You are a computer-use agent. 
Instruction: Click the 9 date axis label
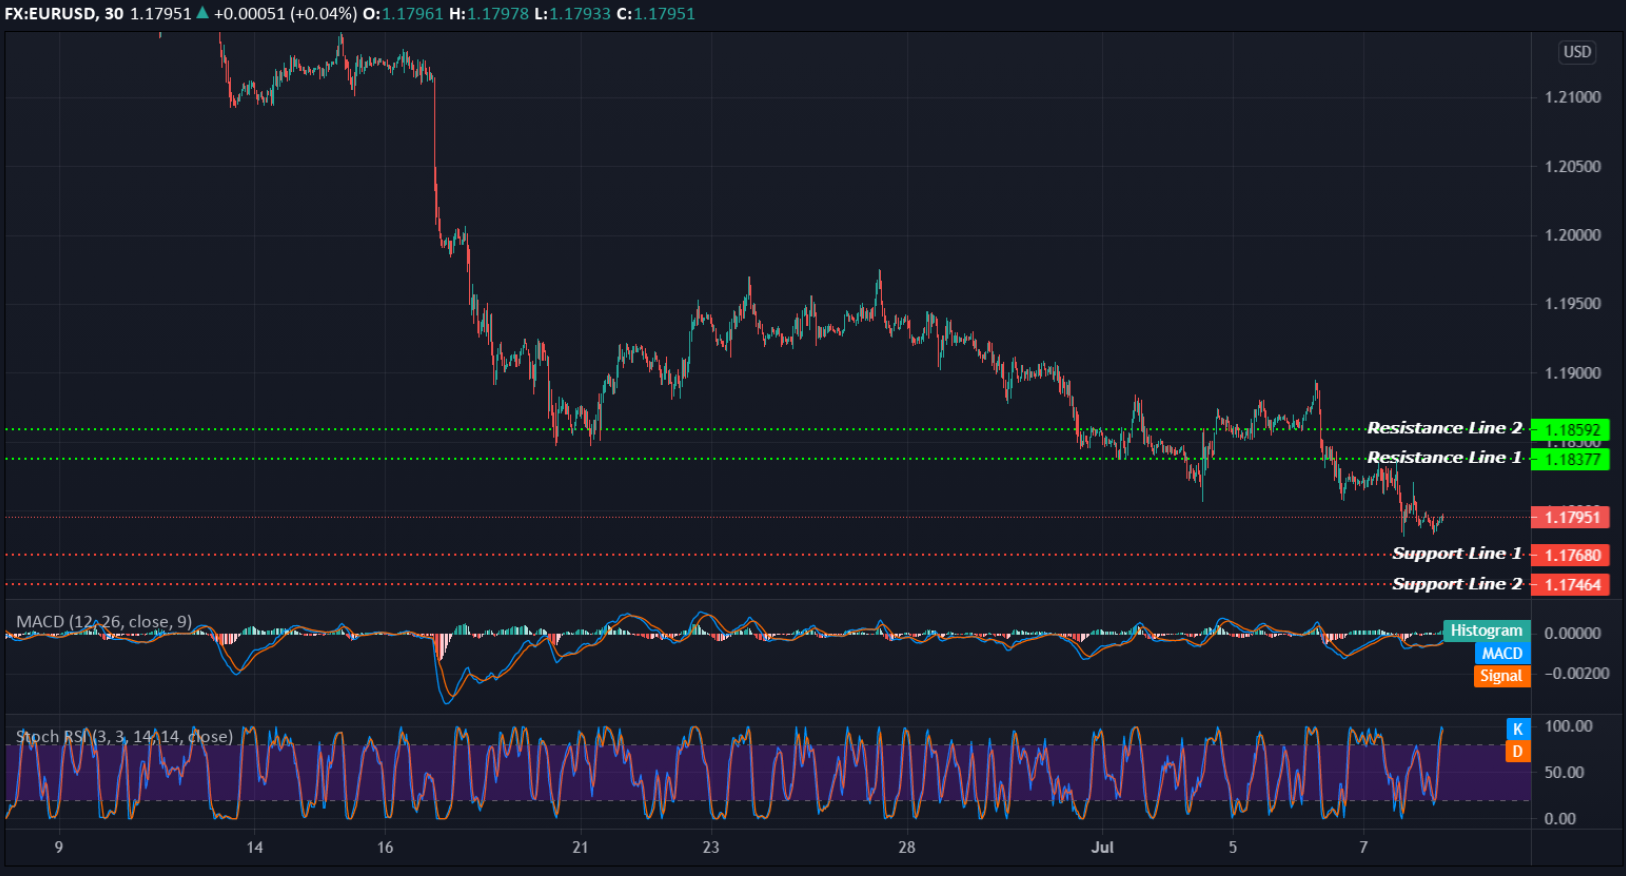click(x=59, y=848)
